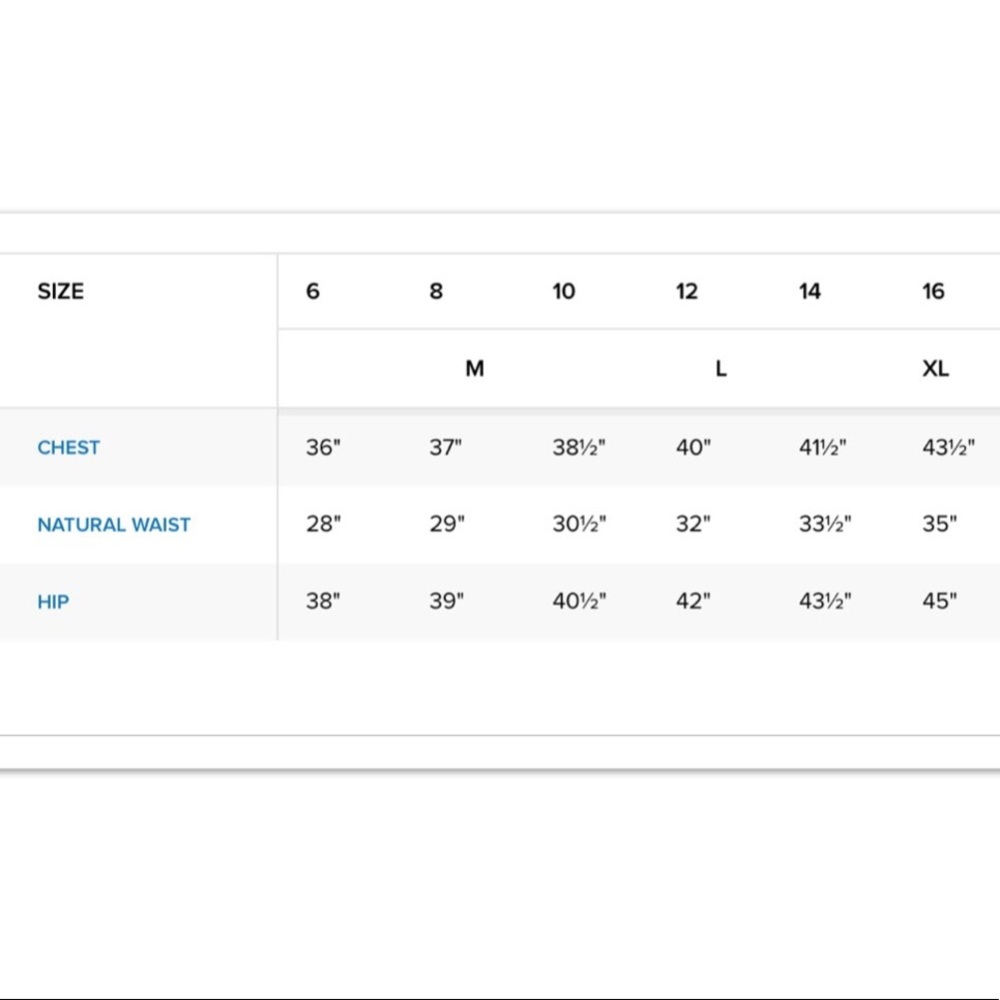Screen dimensions: 1000x1000
Task: Click the M size label
Action: pyautogui.click(x=474, y=369)
